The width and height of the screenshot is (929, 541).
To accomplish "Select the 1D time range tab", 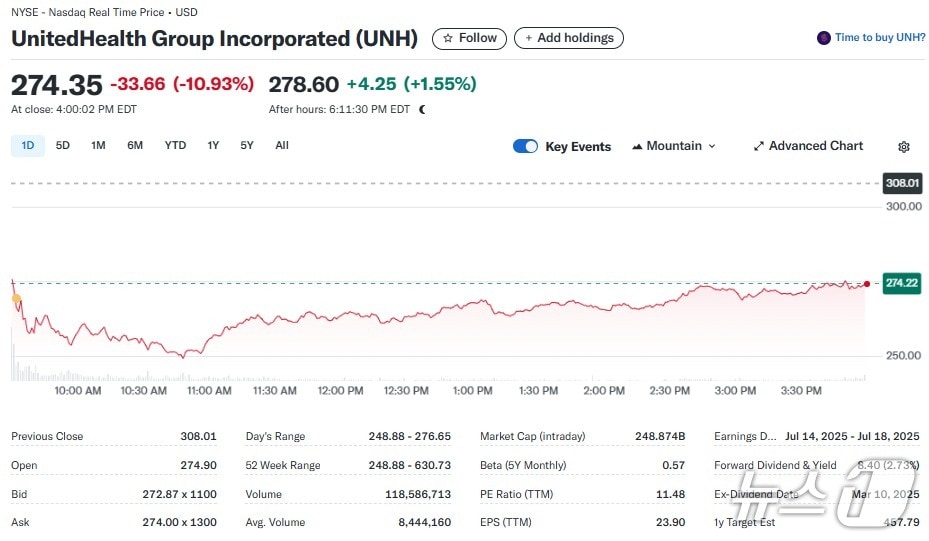I will point(28,146).
